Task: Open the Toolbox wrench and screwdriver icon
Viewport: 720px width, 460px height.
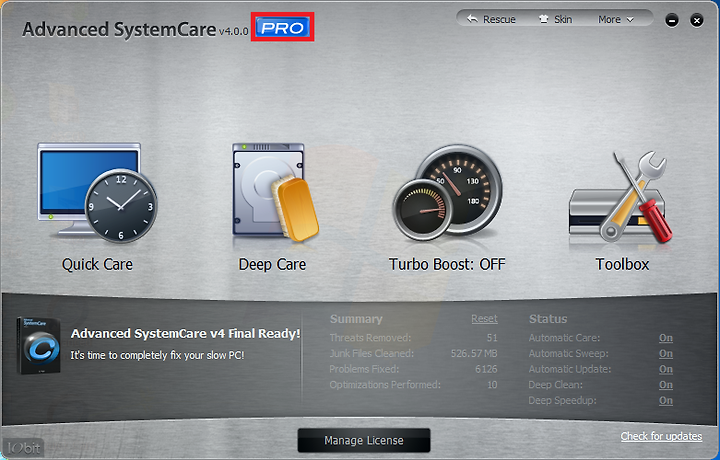Action: [x=621, y=196]
